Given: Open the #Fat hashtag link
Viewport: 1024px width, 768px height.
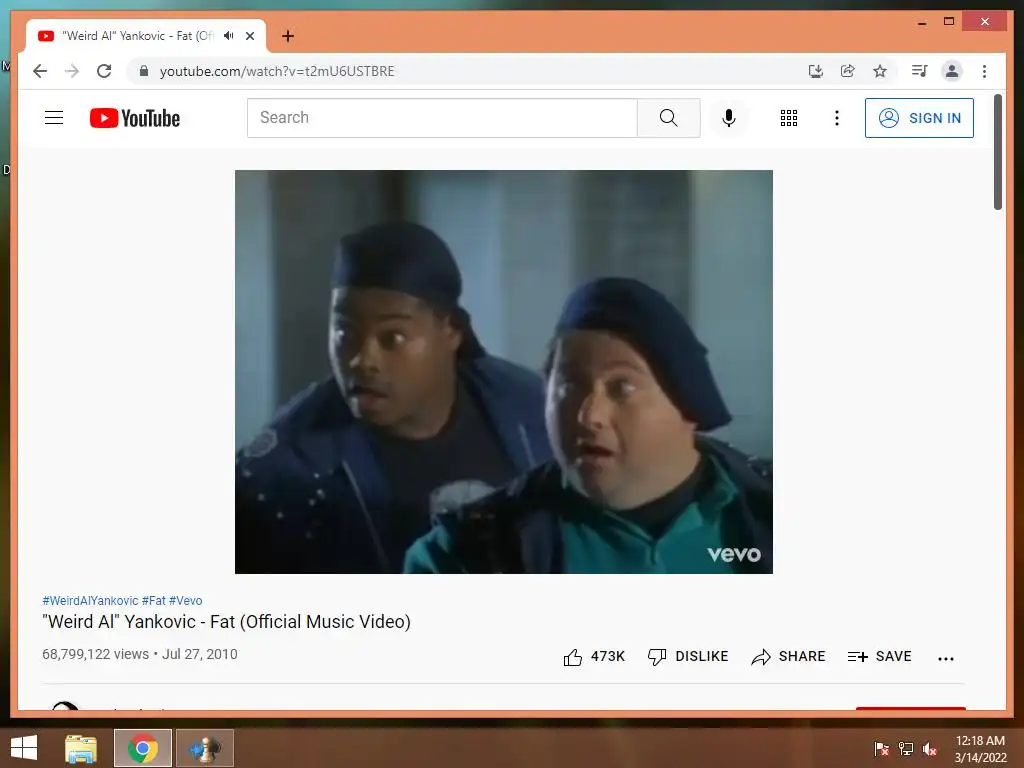Looking at the screenshot, I should click(x=153, y=600).
